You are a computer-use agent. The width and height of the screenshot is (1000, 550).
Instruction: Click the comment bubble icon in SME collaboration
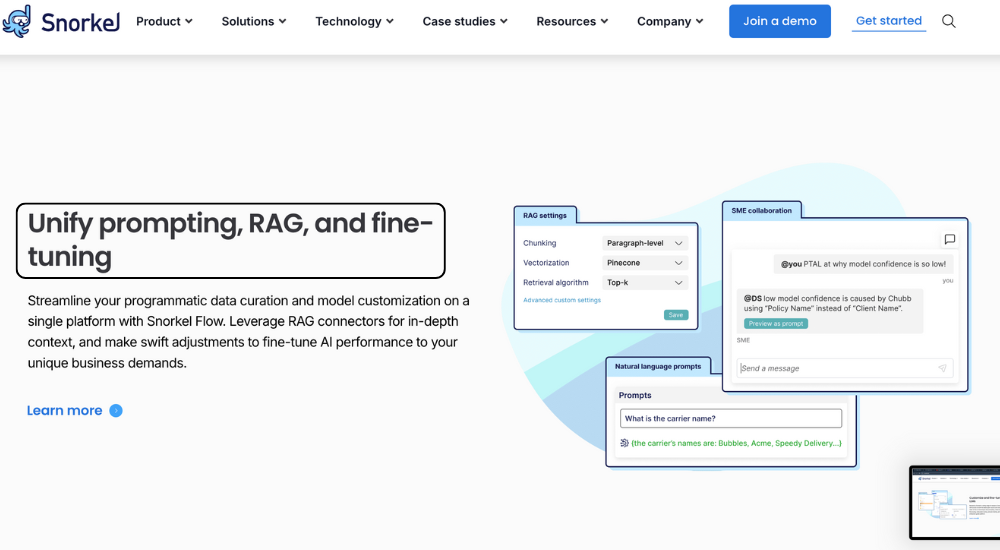[x=950, y=239]
